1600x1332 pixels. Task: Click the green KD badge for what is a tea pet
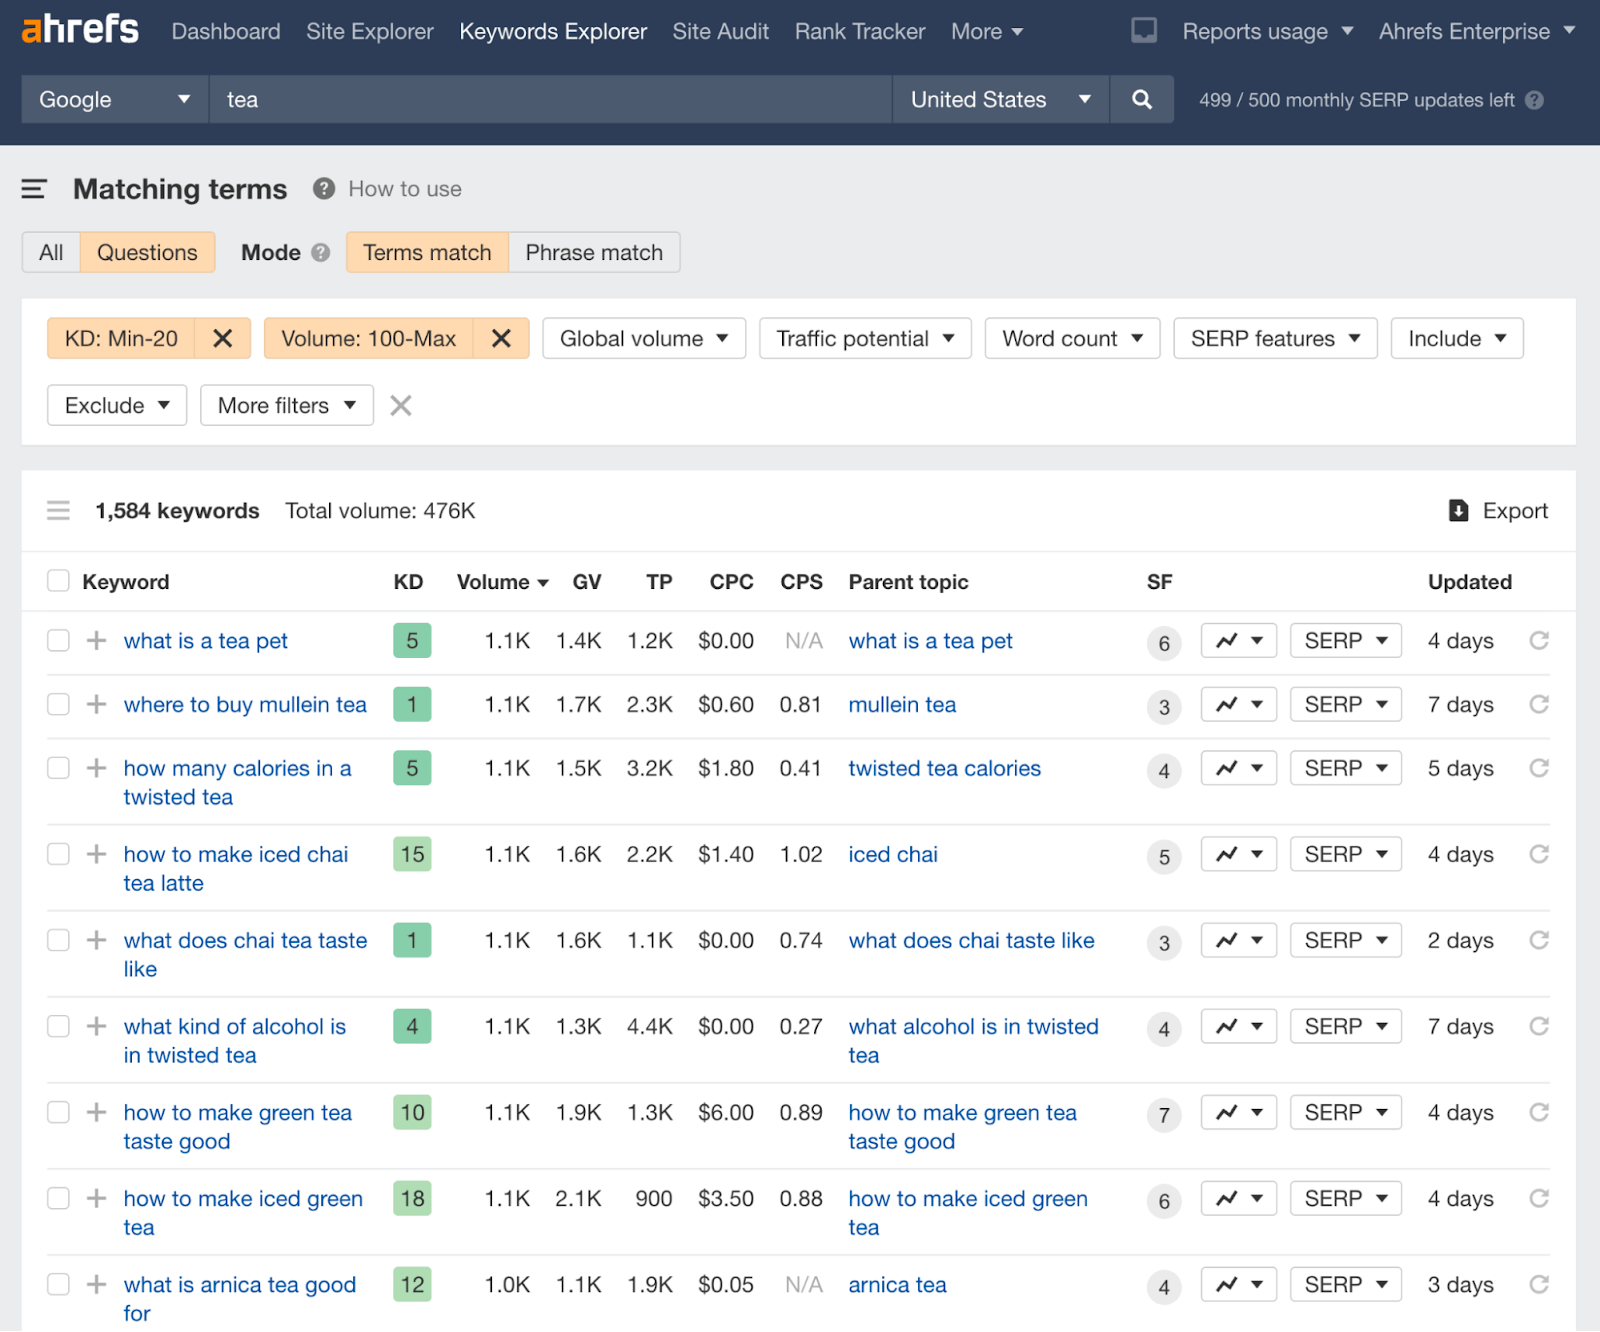click(x=411, y=641)
